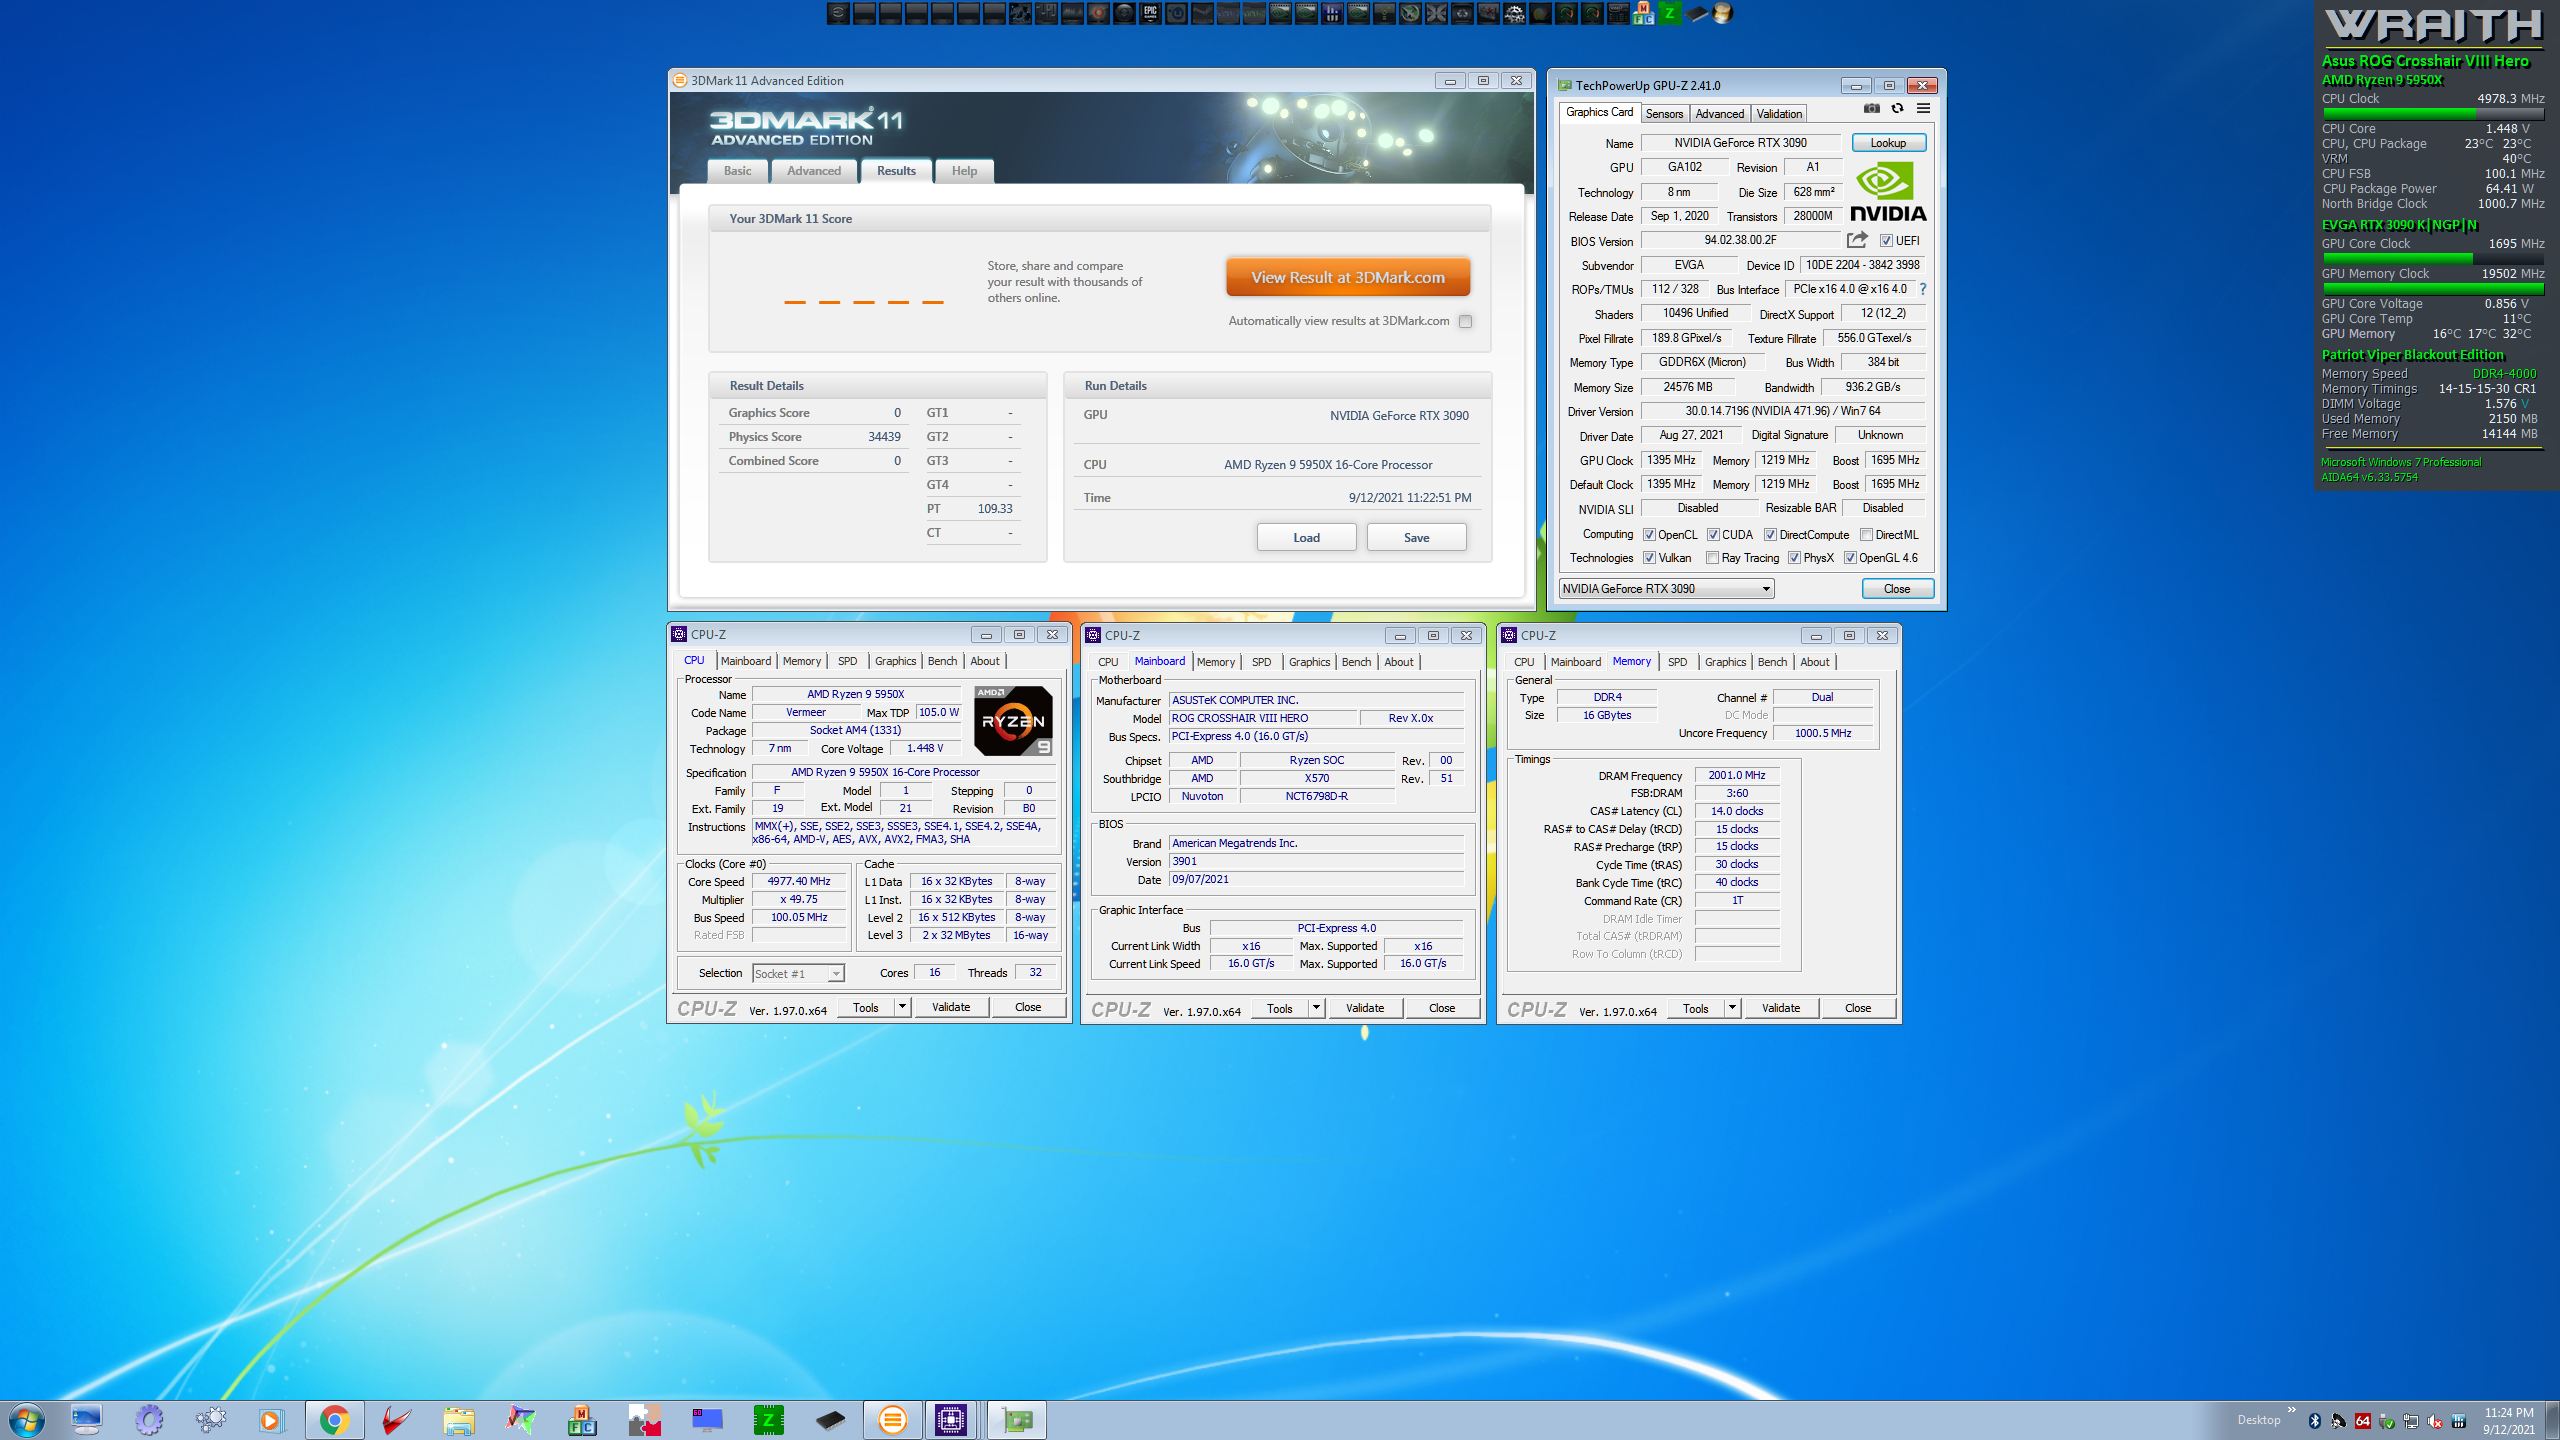Screen dimensions: 2560x1440
Task: Expand the CPU-Z Socket #1 selection dropdown
Action: (836, 973)
